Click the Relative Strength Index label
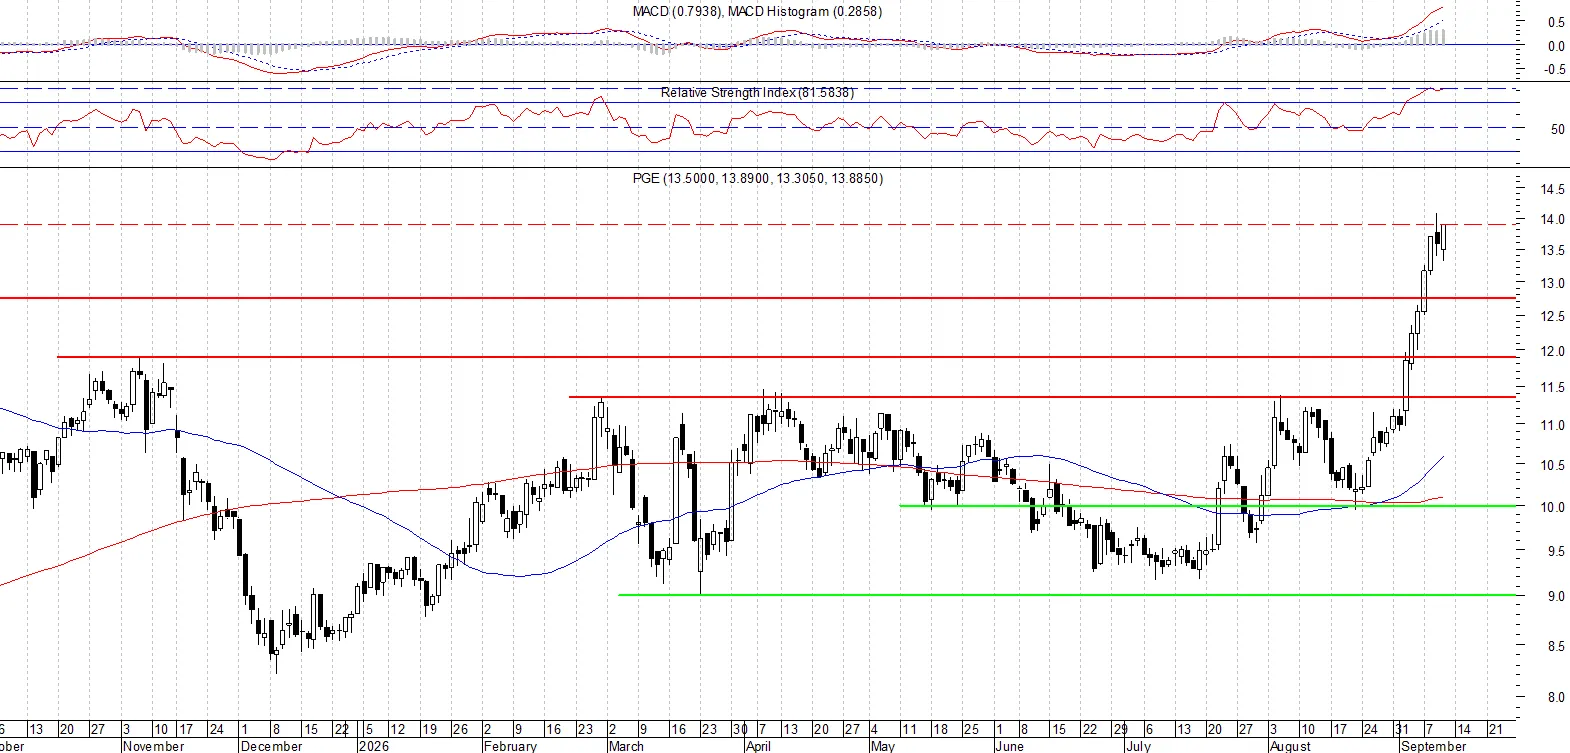Viewport: 1570px width, 753px height. (757, 92)
